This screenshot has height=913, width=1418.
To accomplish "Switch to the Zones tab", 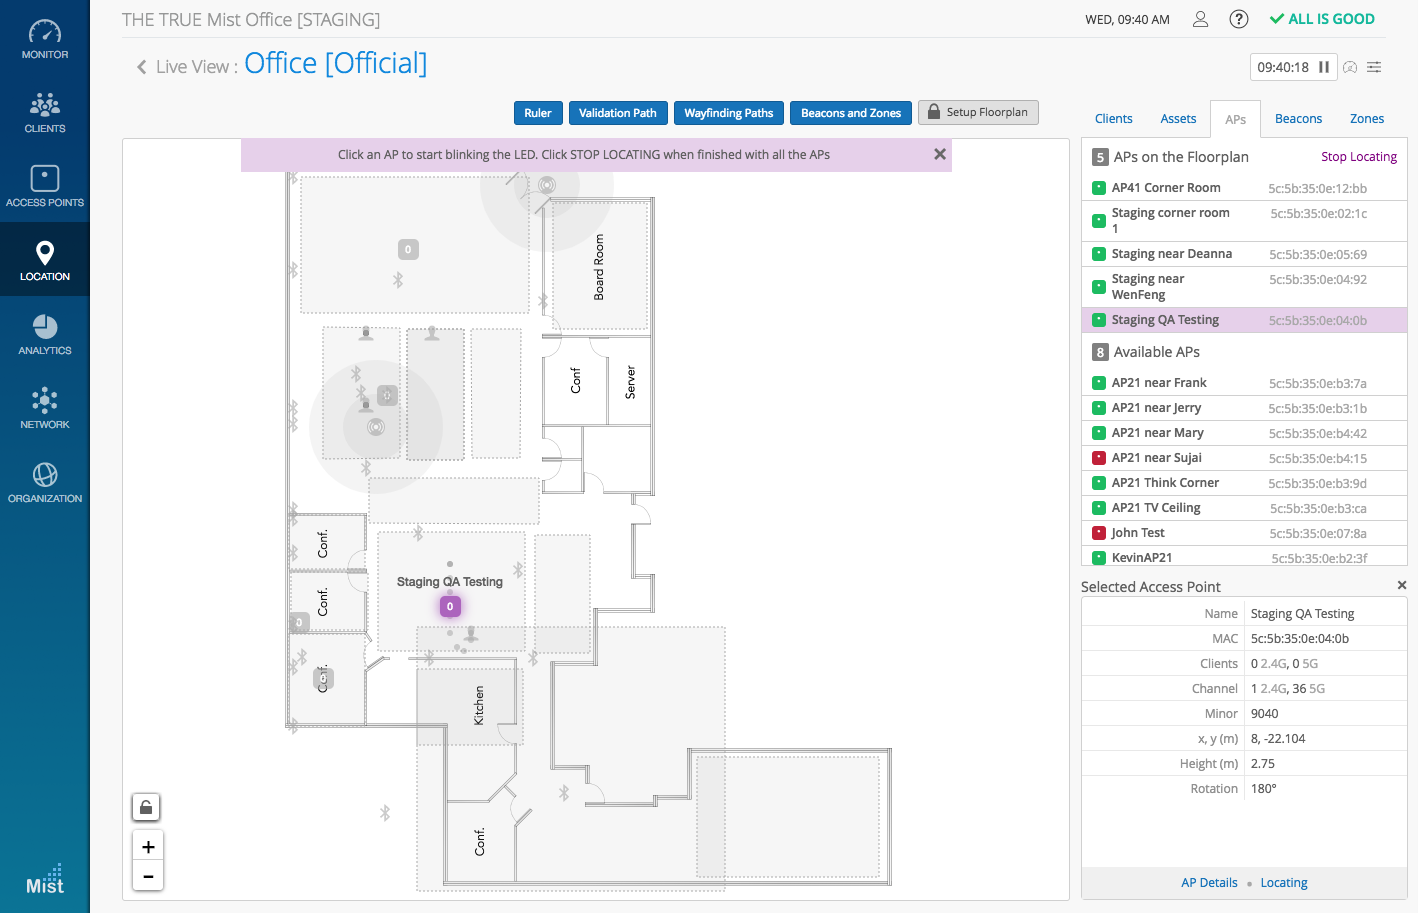I will [1367, 119].
